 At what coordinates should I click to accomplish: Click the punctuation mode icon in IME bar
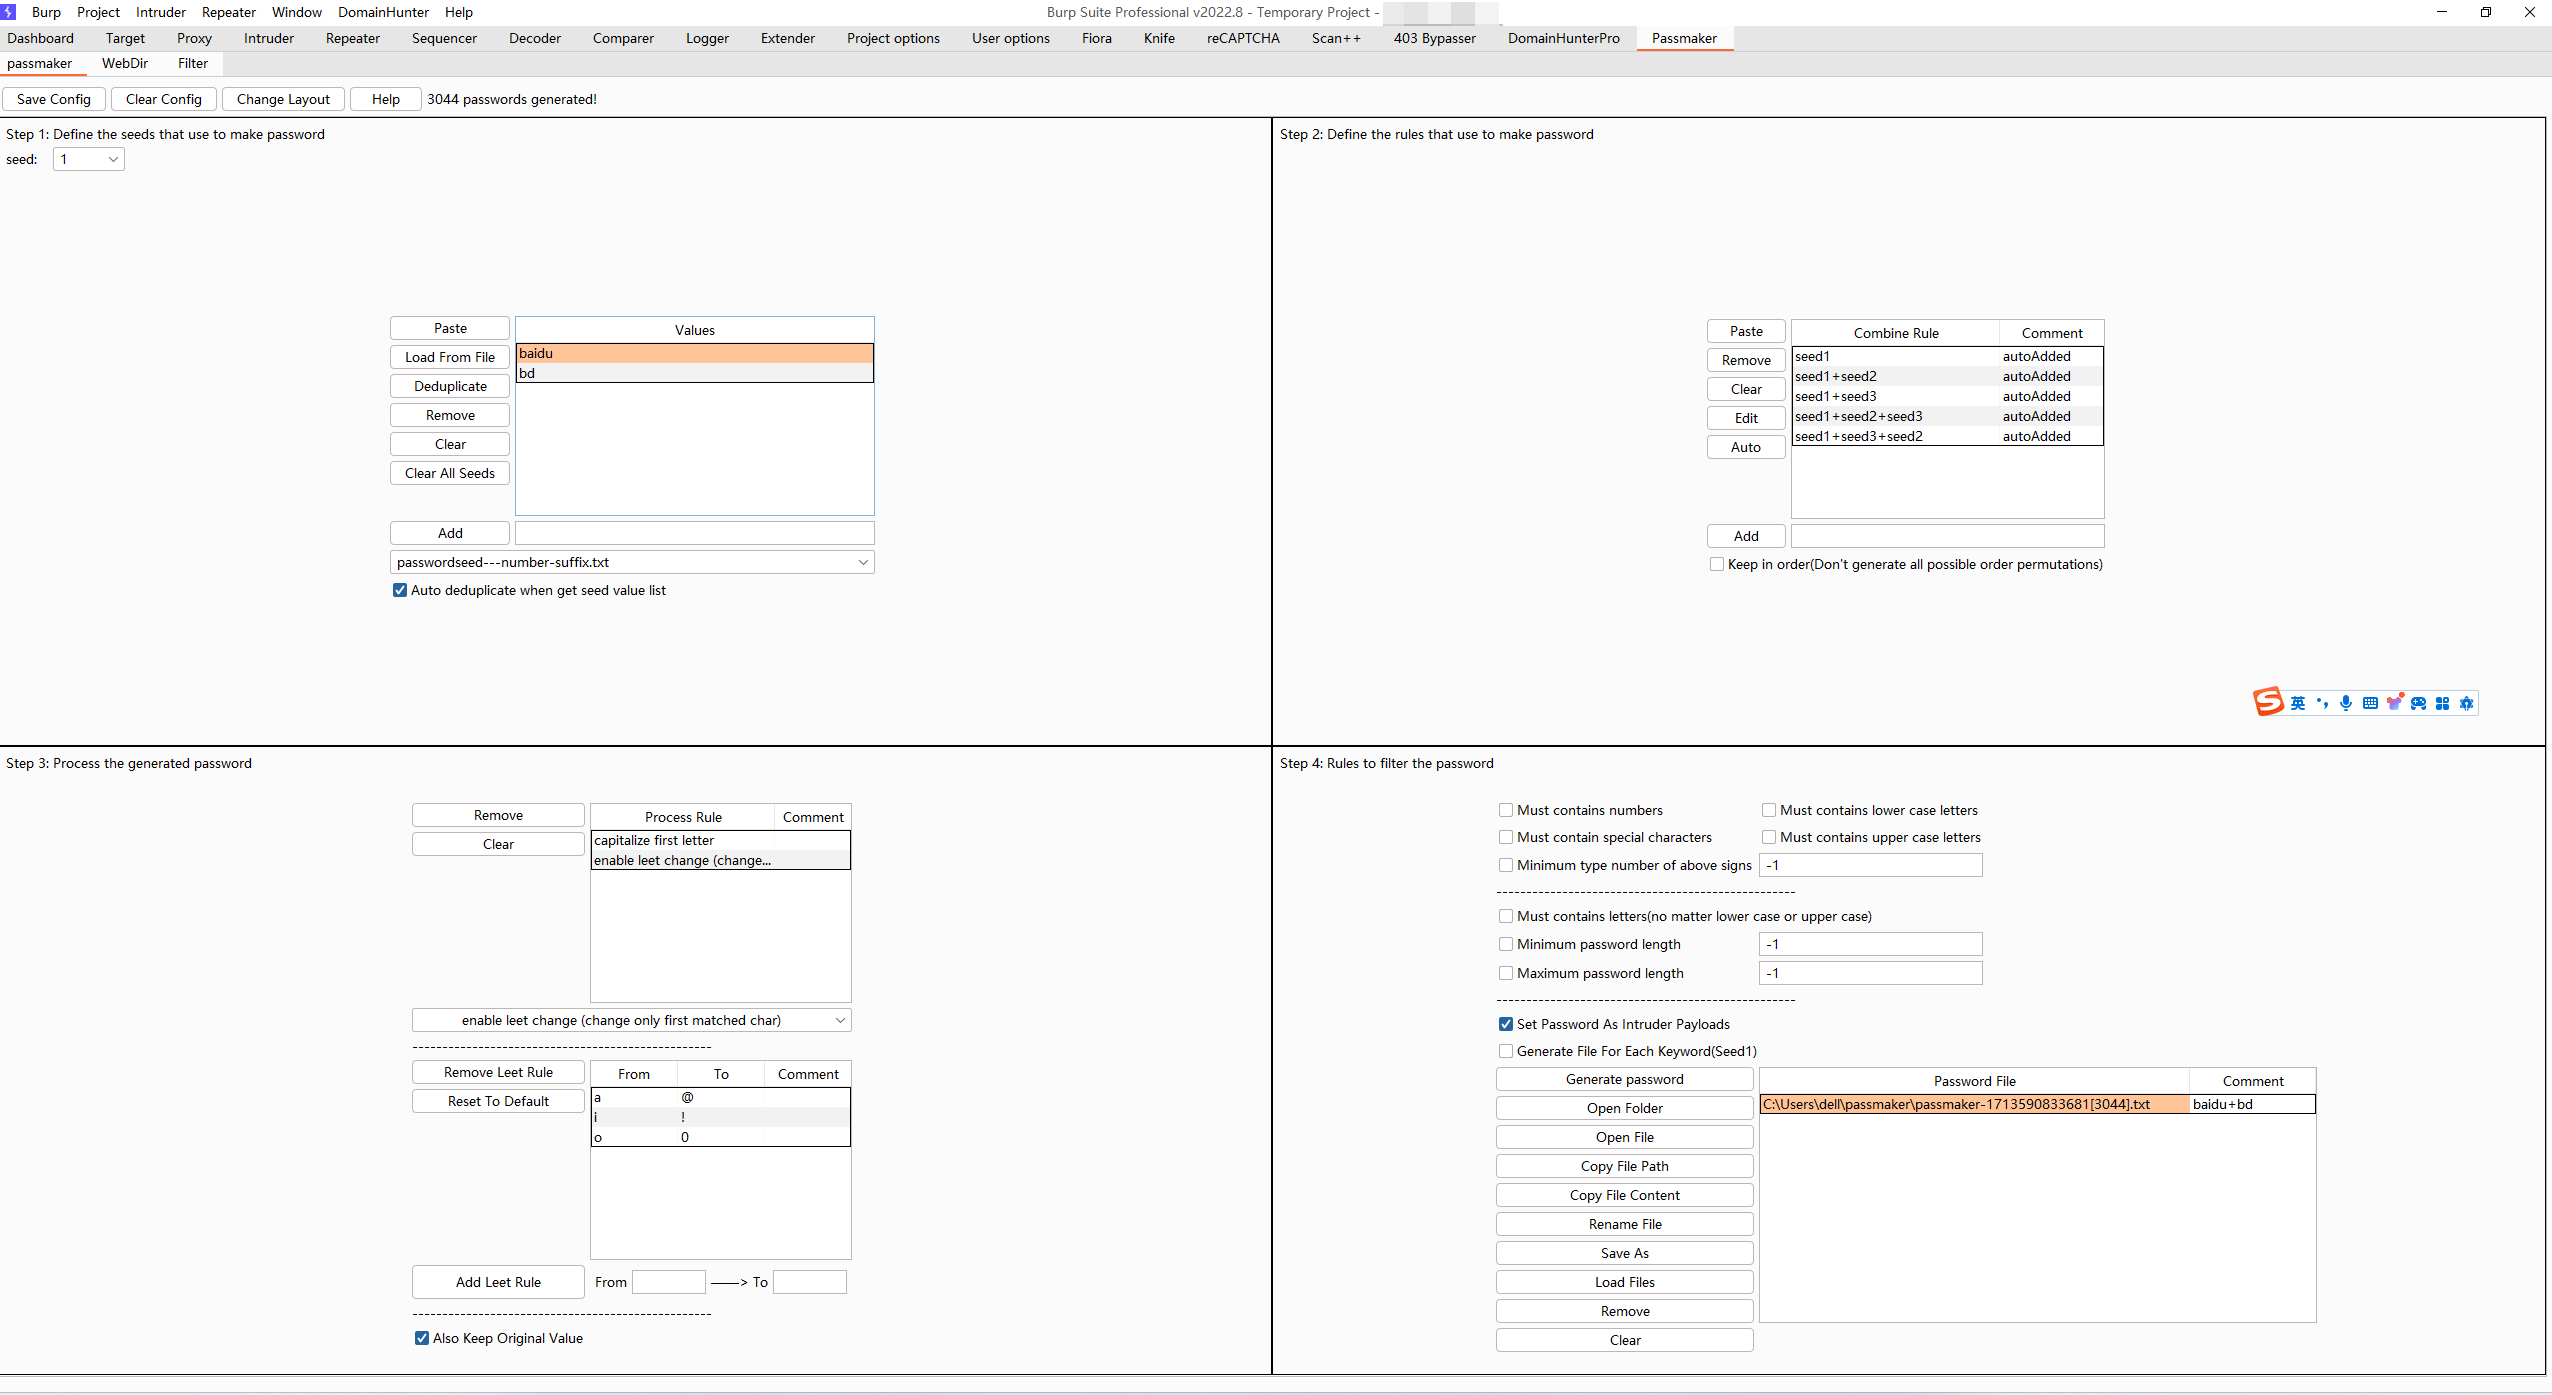2322,703
